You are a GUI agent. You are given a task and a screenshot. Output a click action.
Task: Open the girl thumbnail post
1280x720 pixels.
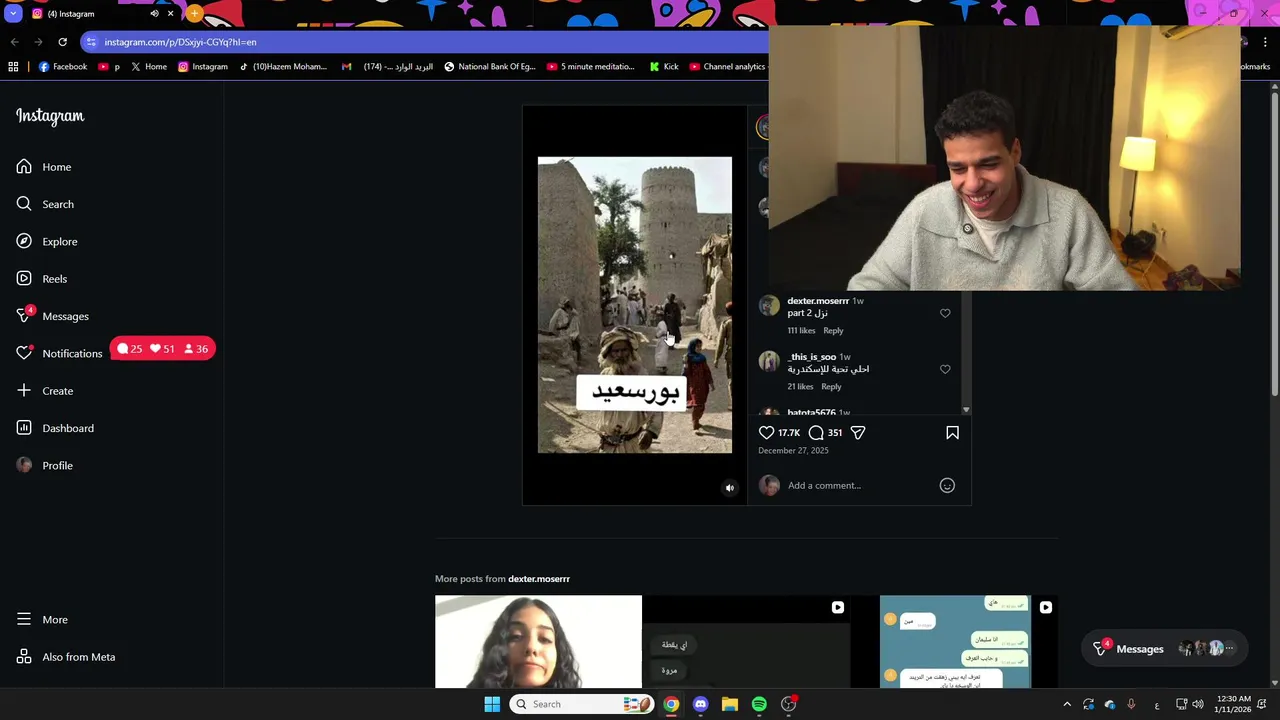pyautogui.click(x=538, y=642)
